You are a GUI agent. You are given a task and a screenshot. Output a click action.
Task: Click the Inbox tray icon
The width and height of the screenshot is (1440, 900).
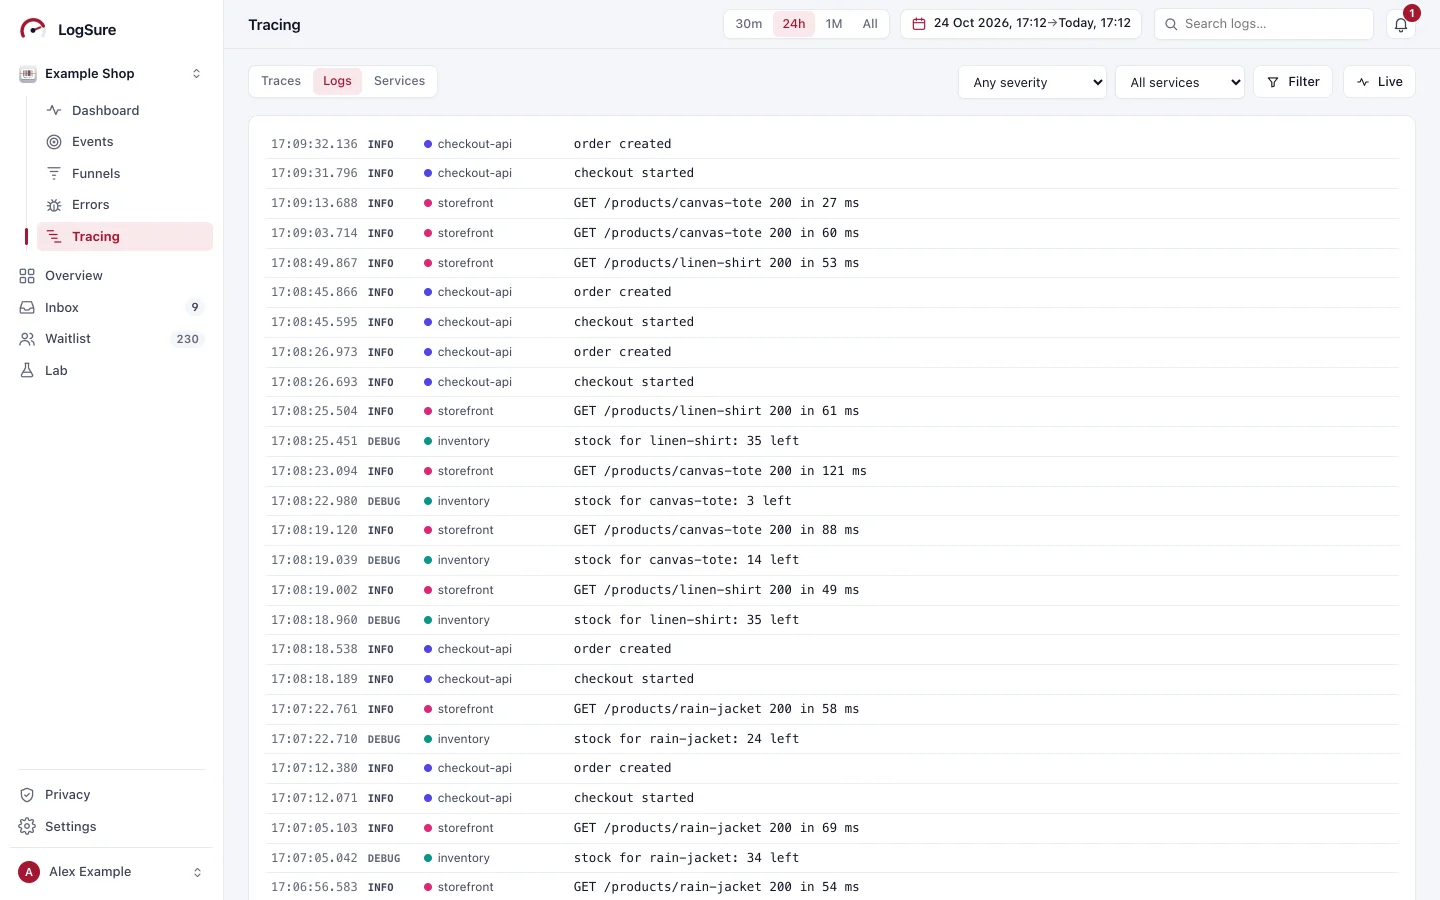[x=27, y=308]
